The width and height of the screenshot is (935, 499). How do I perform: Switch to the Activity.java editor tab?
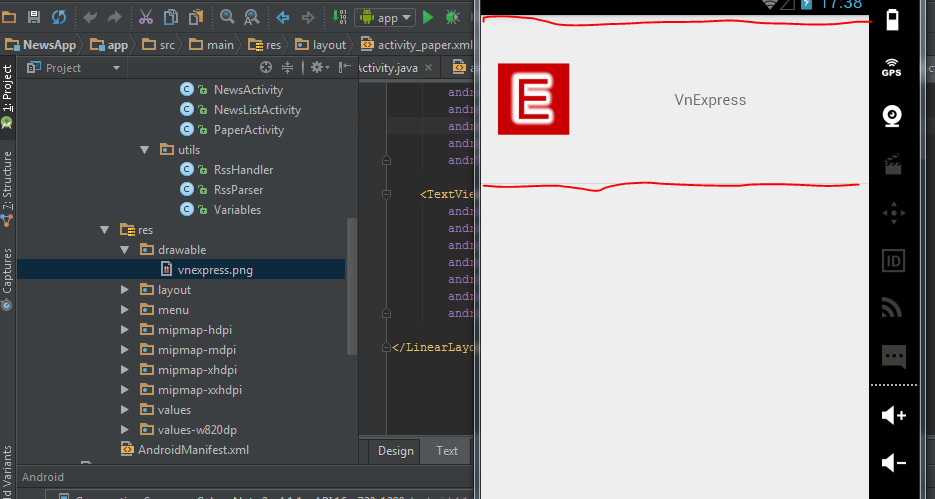(388, 68)
